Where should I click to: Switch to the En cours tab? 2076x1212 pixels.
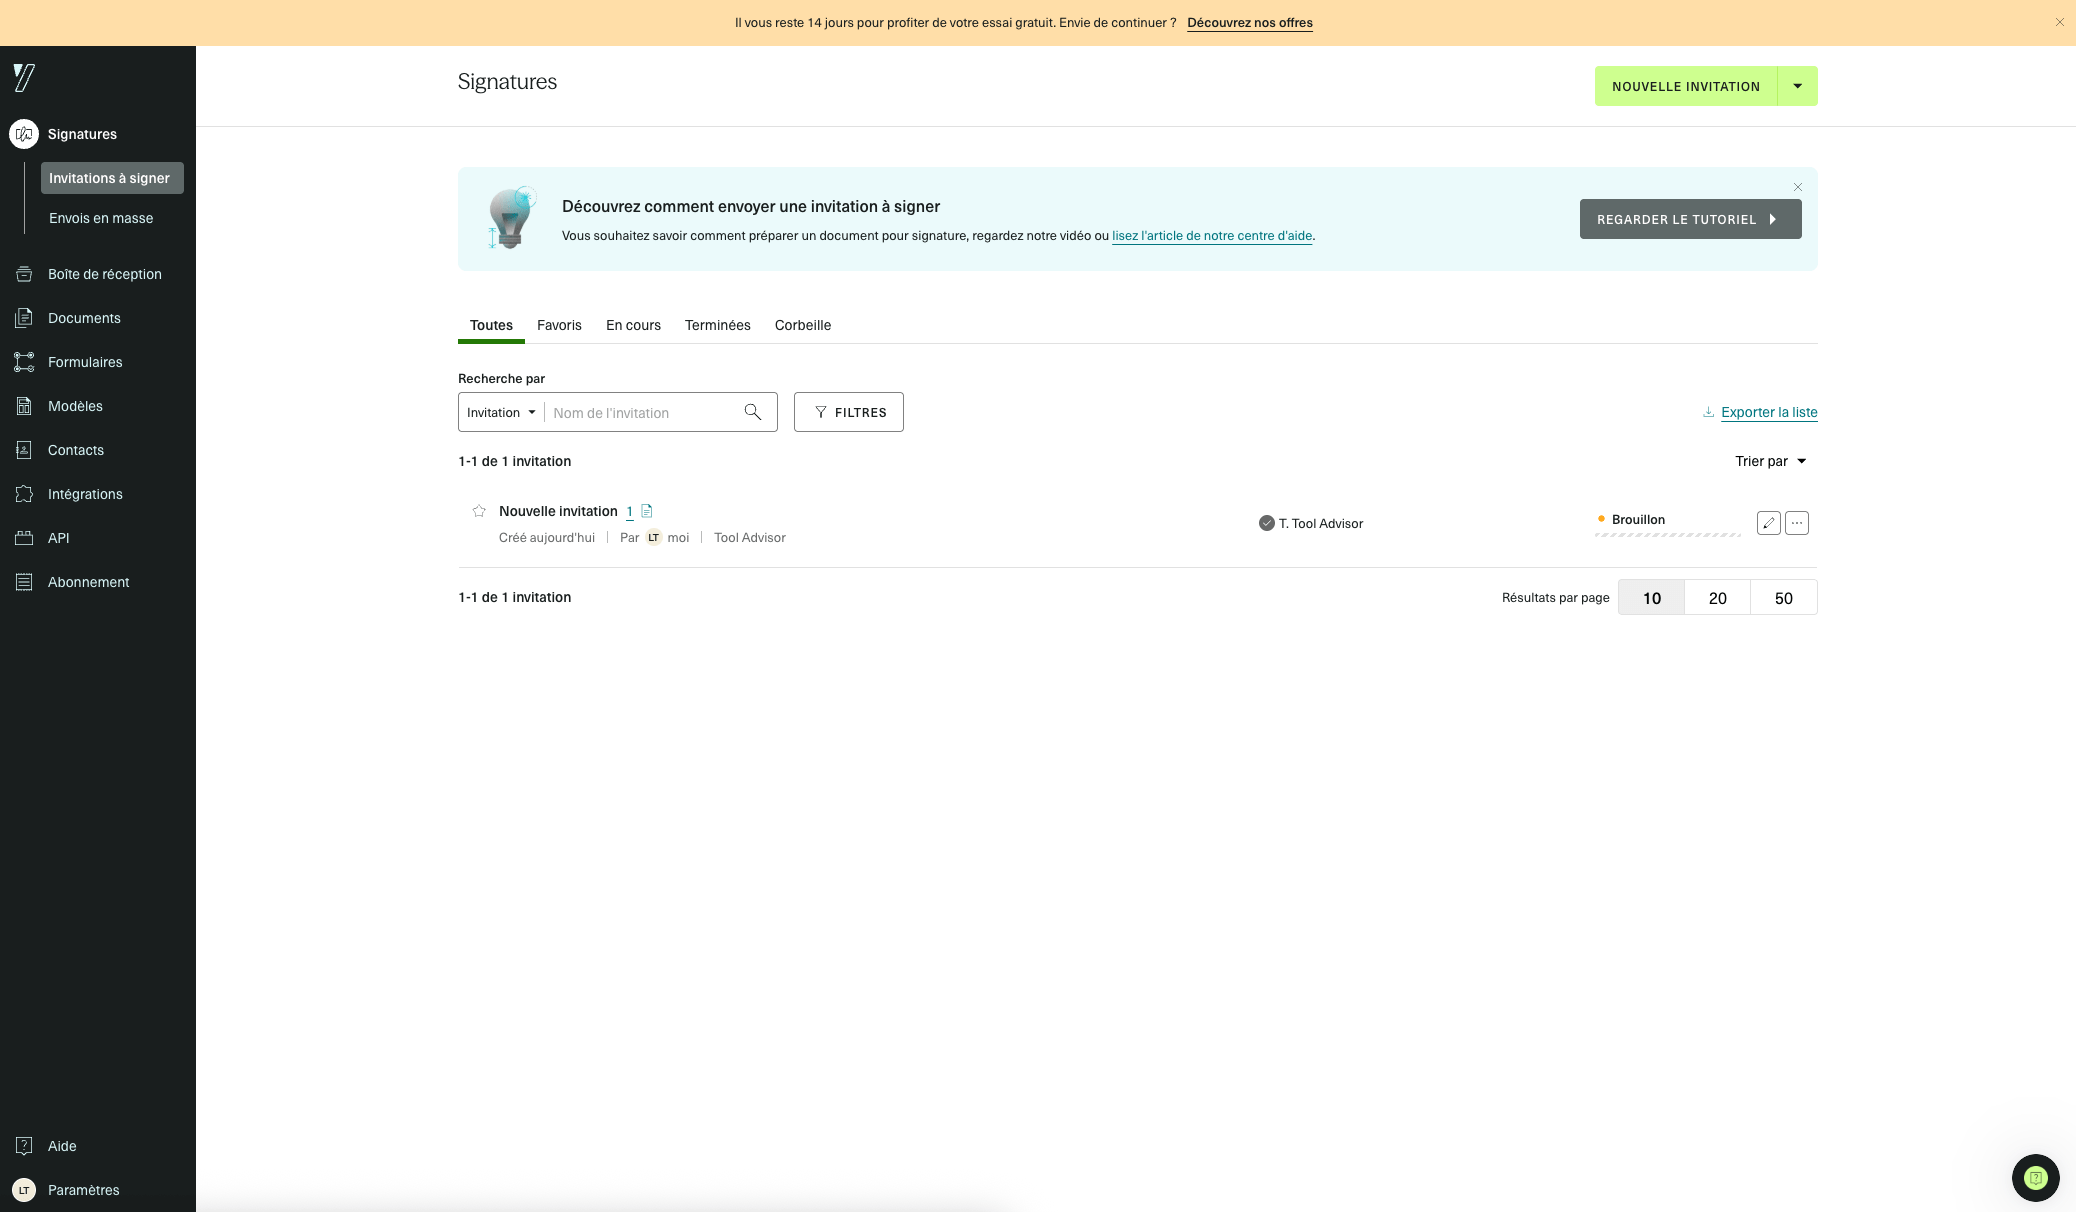pyautogui.click(x=633, y=325)
